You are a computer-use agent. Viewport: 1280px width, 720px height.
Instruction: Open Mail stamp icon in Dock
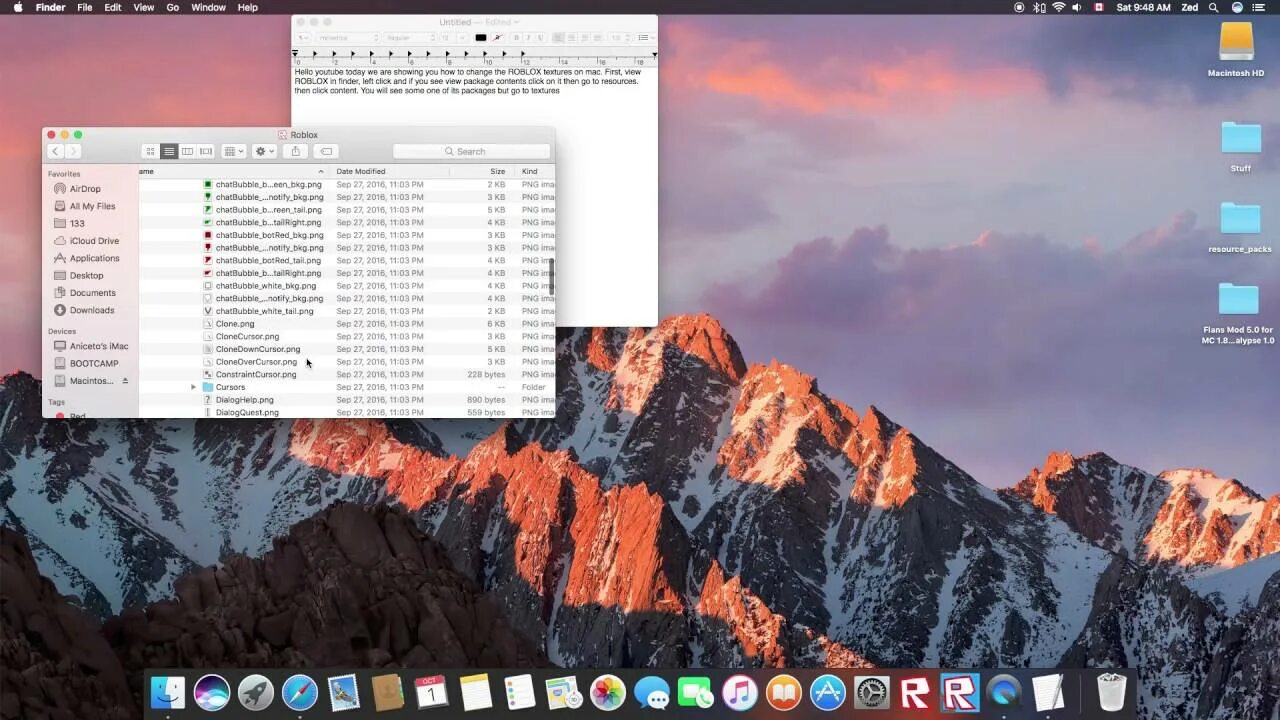[344, 692]
